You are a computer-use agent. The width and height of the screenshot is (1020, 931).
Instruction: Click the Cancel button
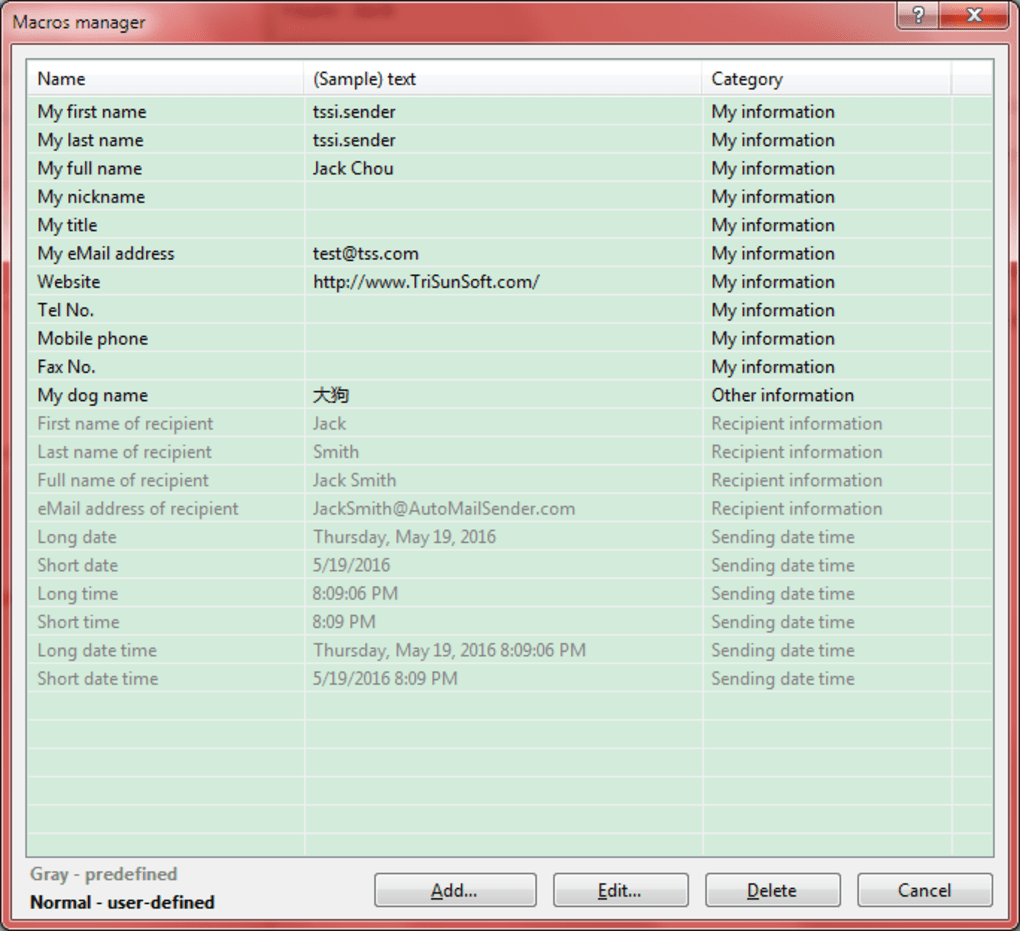924,890
